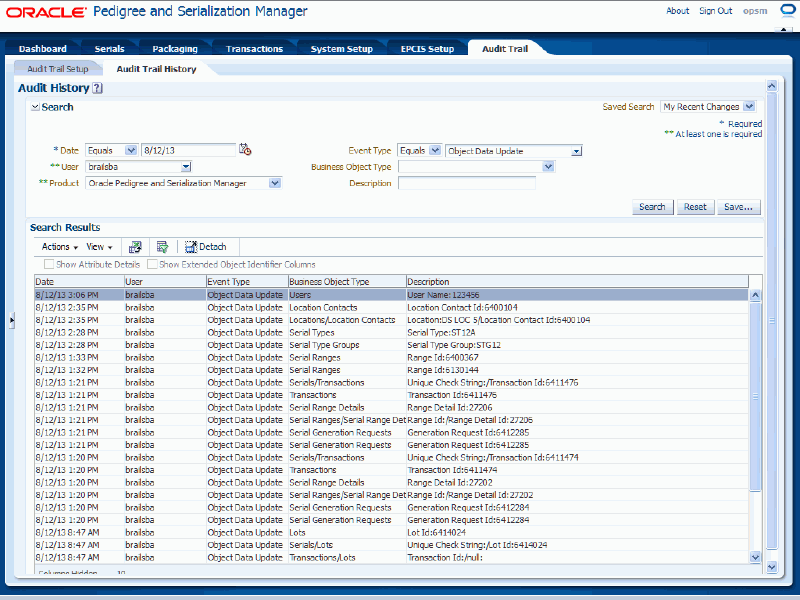Switch to the EPCIS Setup tab

pyautogui.click(x=428, y=48)
